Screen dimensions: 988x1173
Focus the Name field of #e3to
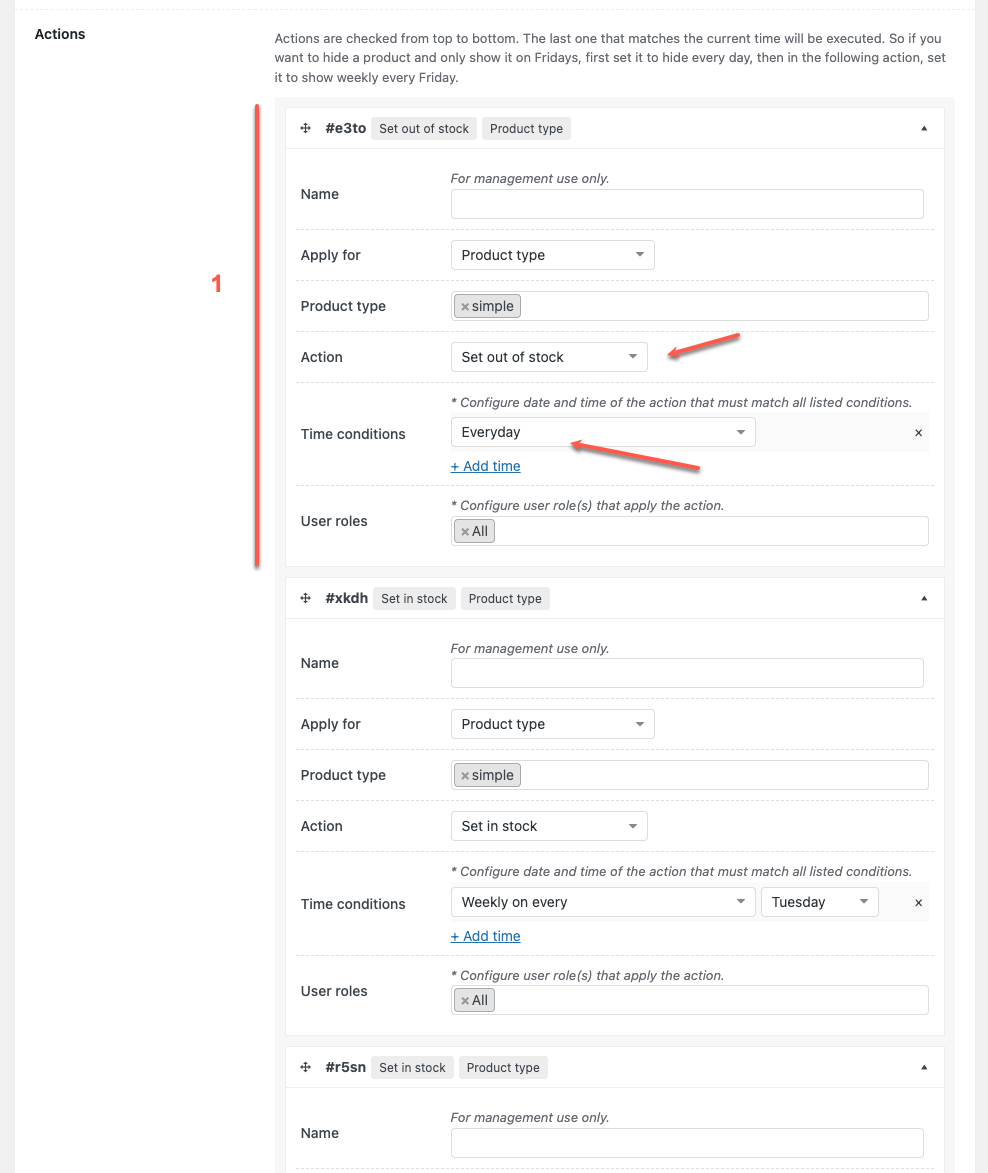(x=686, y=204)
